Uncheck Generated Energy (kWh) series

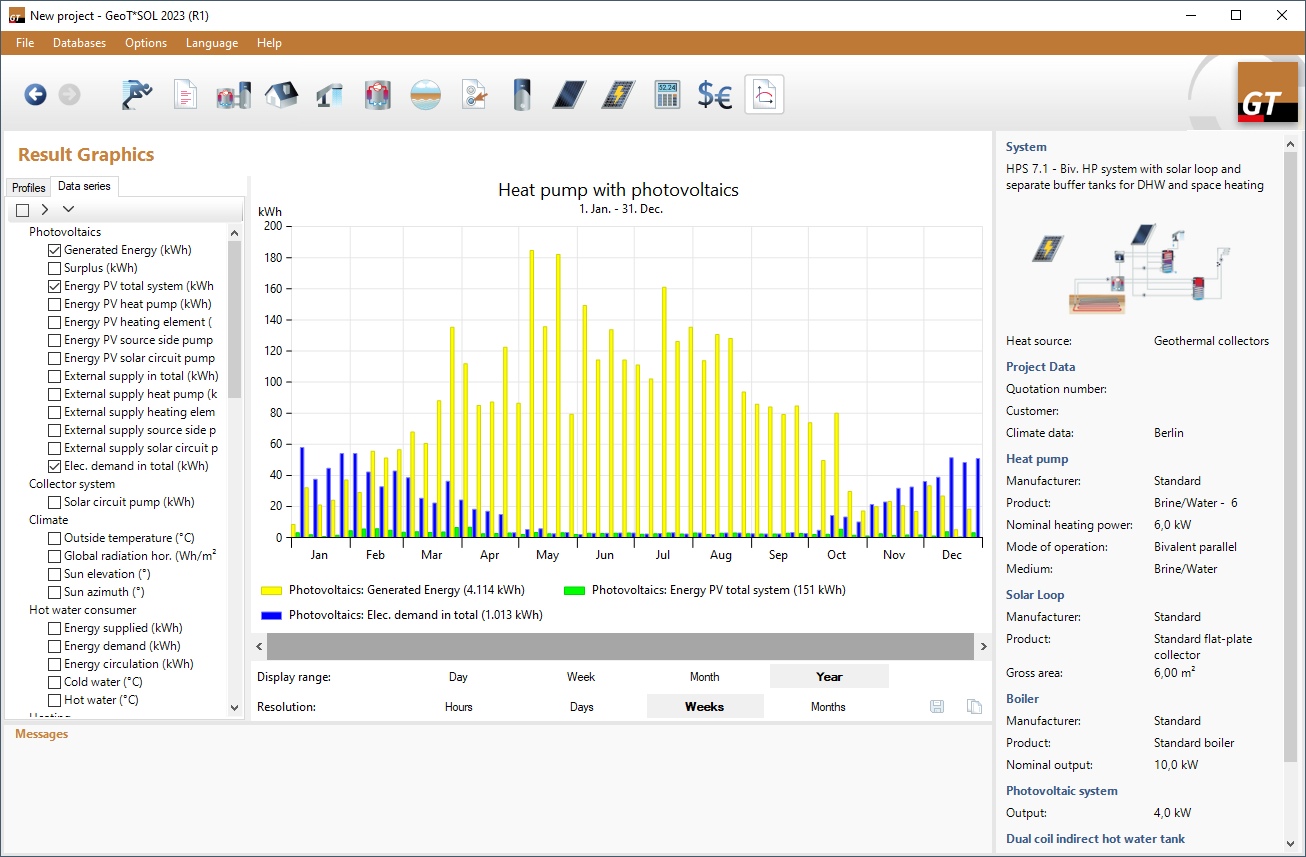55,250
